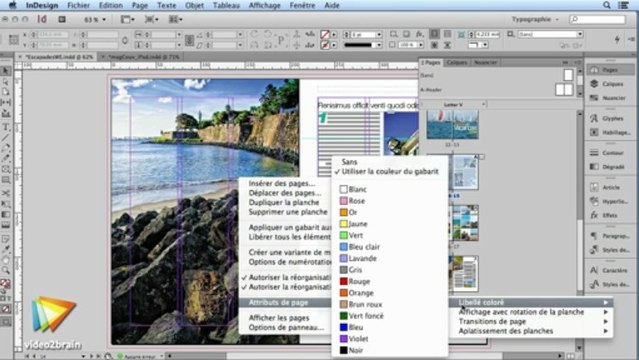
Task: Open the Habillage panel from dock
Action: click(610, 132)
